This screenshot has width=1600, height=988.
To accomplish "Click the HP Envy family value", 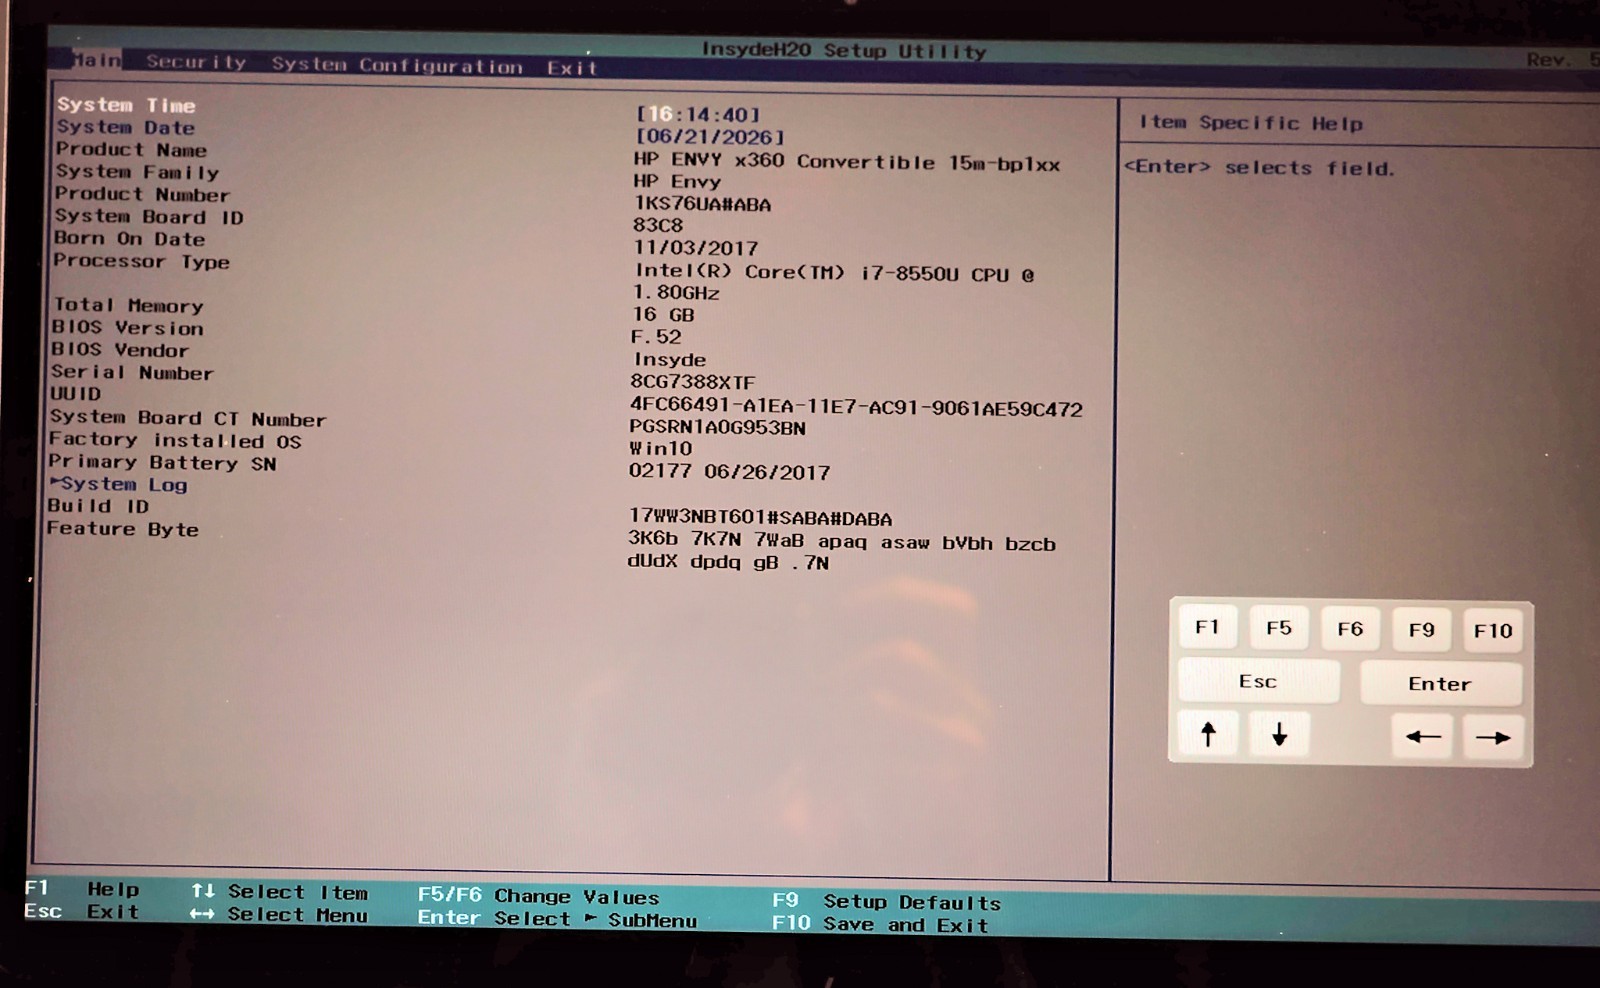I will 677,181.
